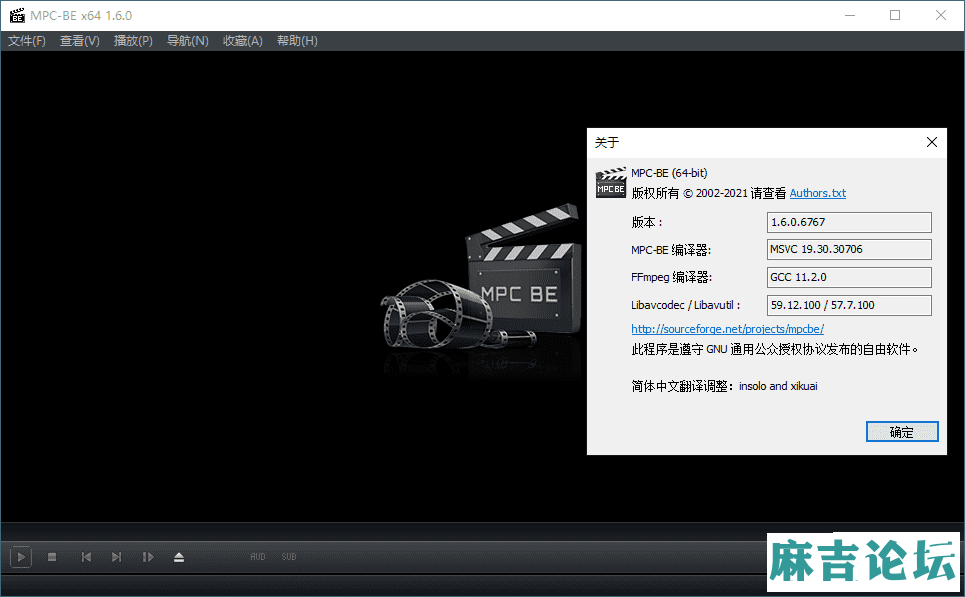Click the 确定 button in the About dialog
Image resolution: width=965 pixels, height=597 pixels.
tap(902, 432)
